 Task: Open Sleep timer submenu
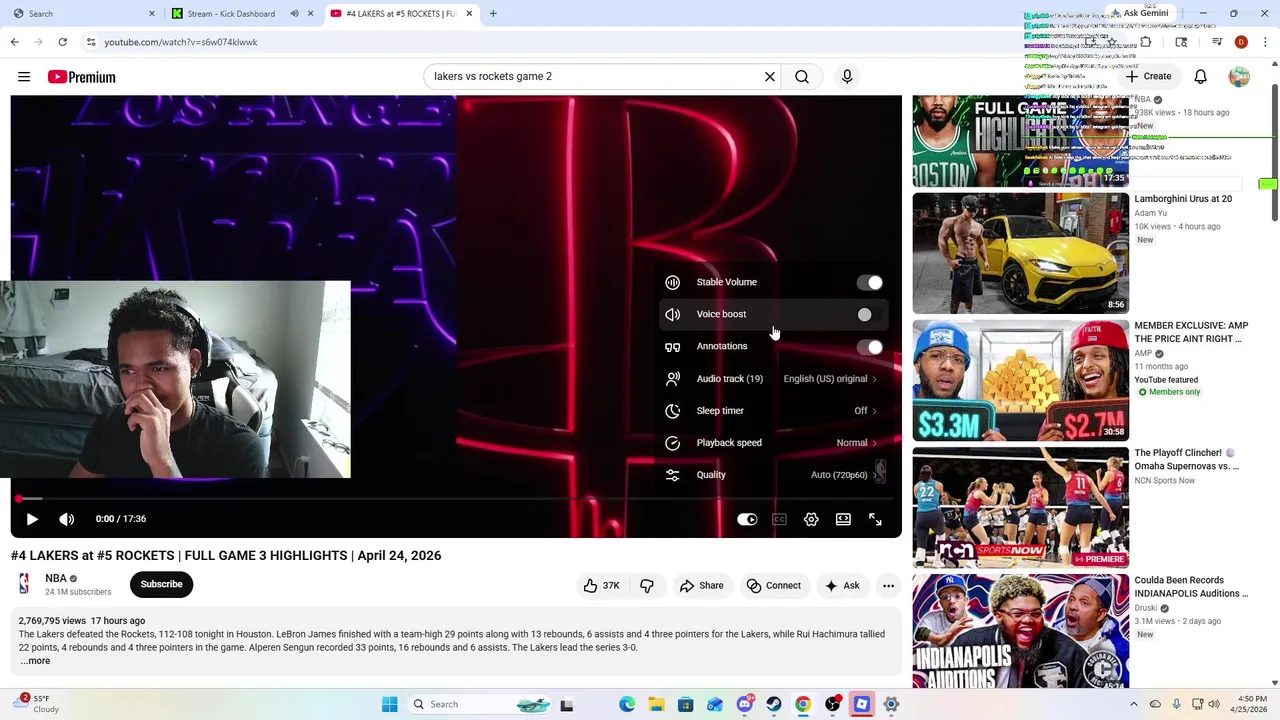773,411
